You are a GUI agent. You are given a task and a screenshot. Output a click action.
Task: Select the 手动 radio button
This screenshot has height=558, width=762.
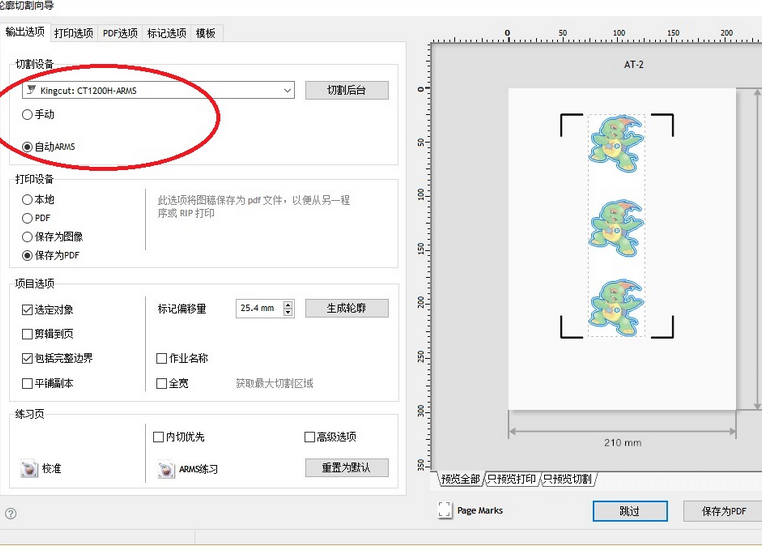pyautogui.click(x=28, y=115)
